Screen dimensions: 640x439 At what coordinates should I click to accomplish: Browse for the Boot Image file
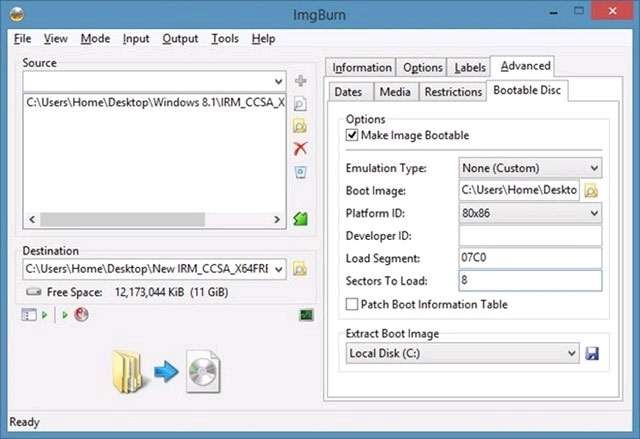tap(591, 190)
